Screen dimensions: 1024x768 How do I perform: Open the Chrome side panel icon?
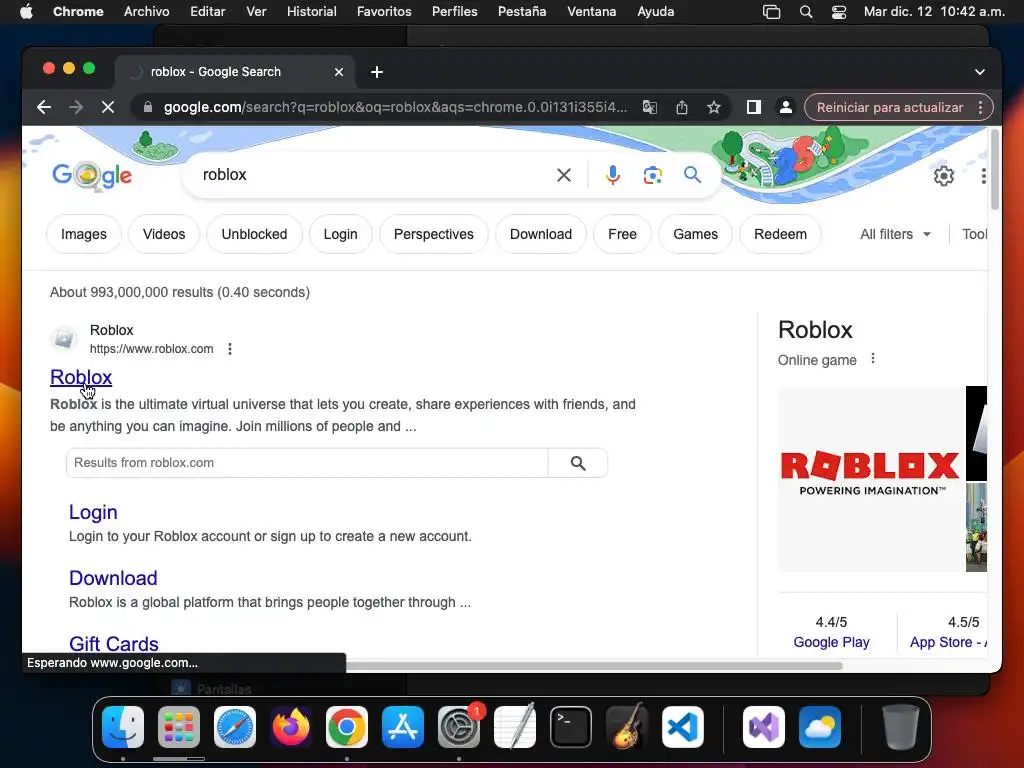tap(754, 107)
